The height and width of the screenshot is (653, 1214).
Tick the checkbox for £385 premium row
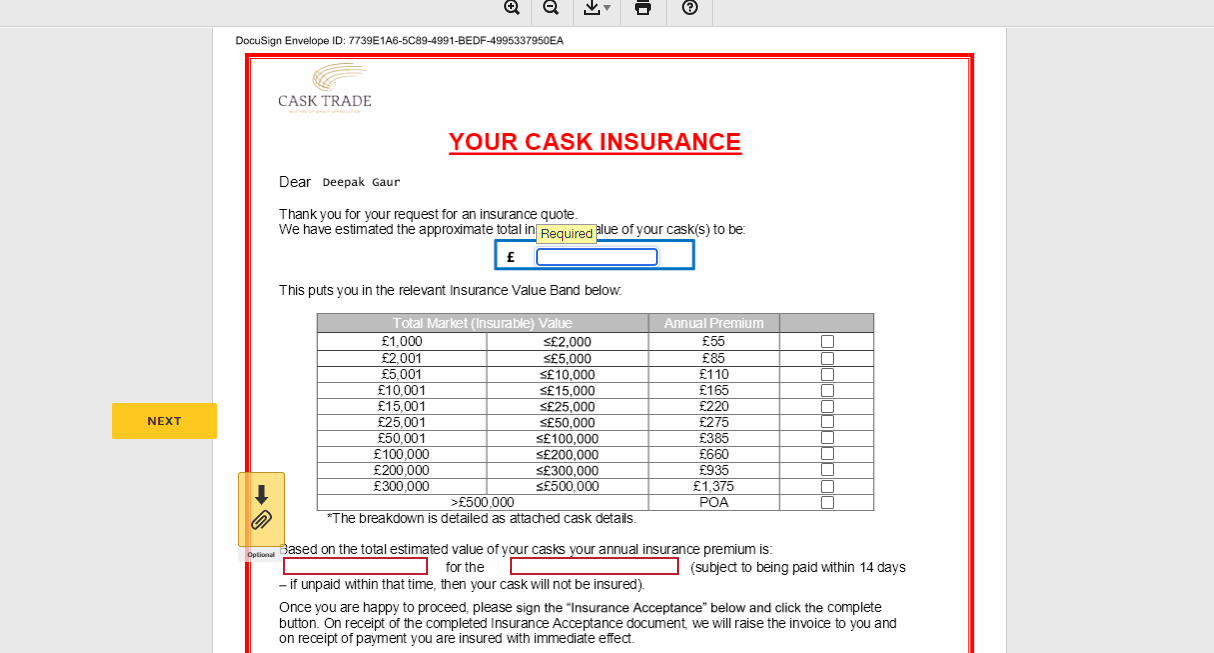(827, 438)
